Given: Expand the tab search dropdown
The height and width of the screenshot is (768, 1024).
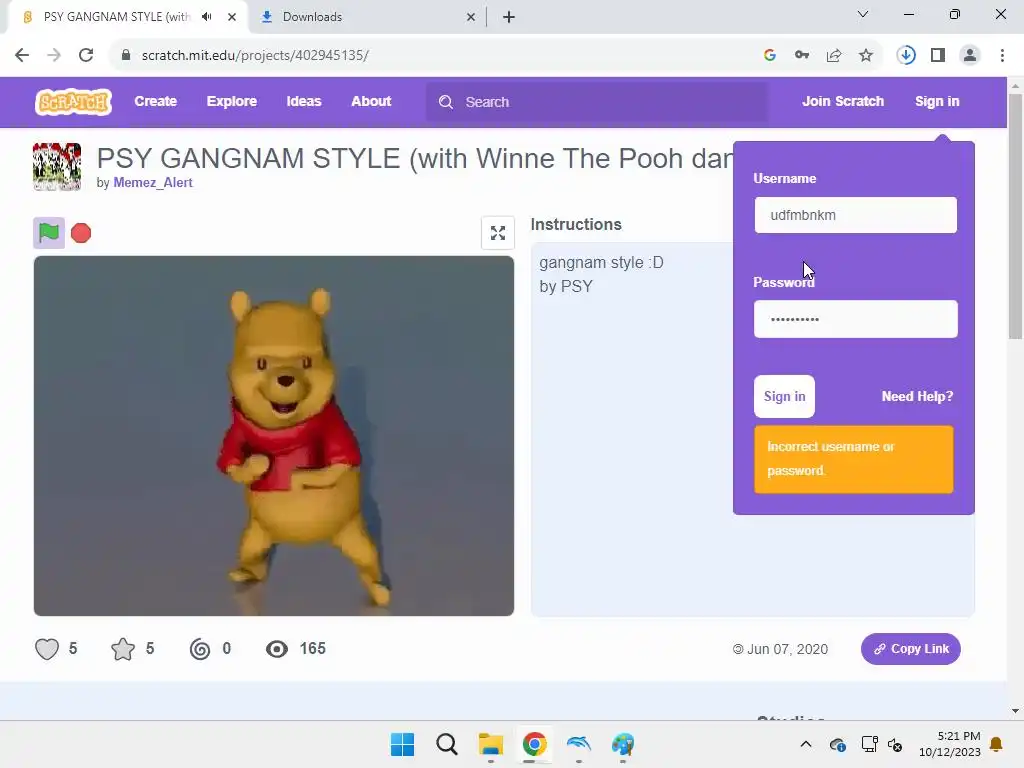Looking at the screenshot, I should click(x=863, y=14).
